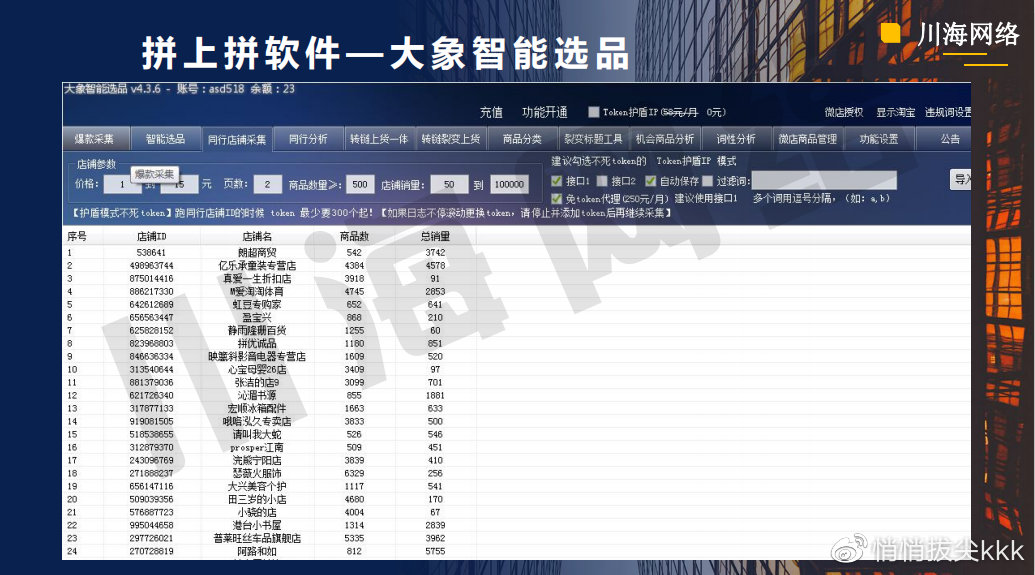Click the 店铺销量 maximum field showing 100000

tap(509, 184)
